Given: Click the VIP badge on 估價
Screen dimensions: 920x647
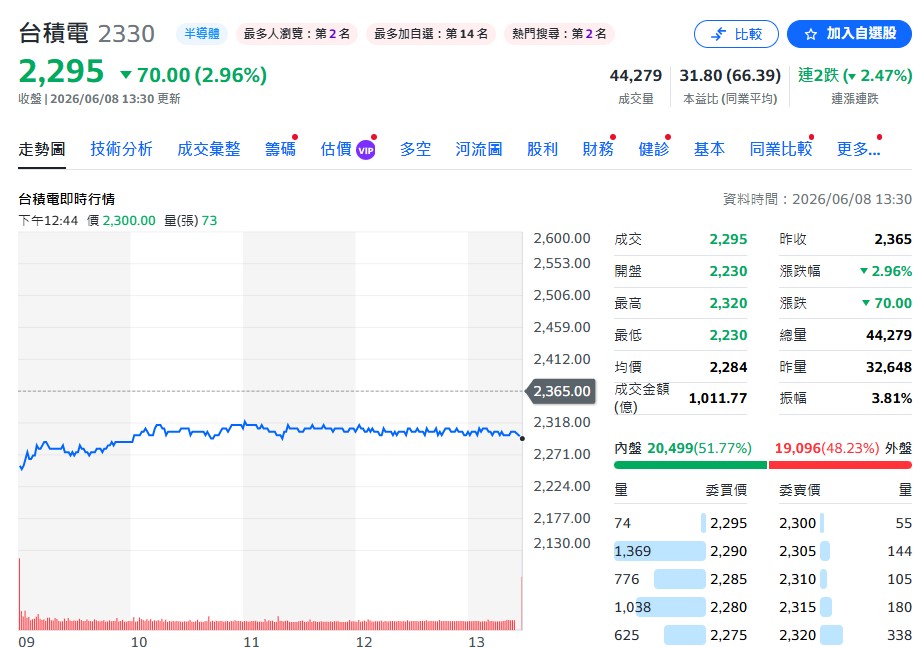Looking at the screenshot, I should (x=366, y=150).
